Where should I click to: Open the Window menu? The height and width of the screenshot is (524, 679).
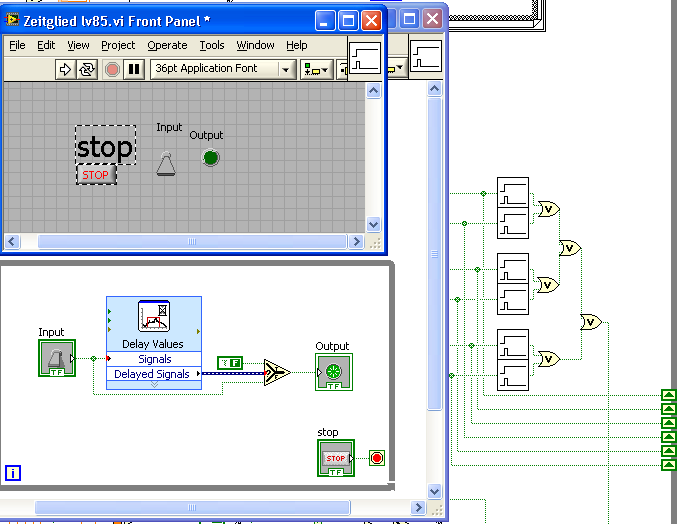255,45
